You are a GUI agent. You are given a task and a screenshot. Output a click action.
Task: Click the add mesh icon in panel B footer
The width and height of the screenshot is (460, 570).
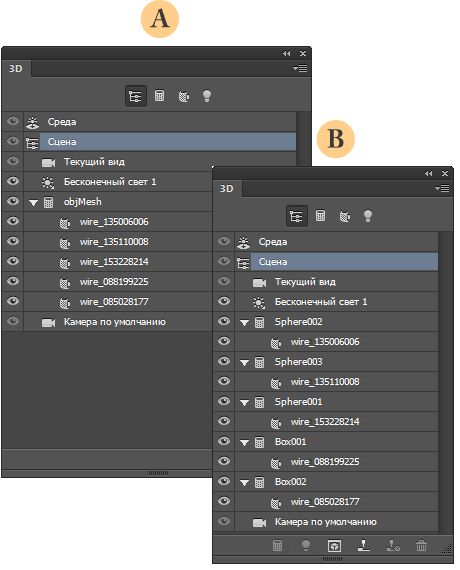point(277,546)
